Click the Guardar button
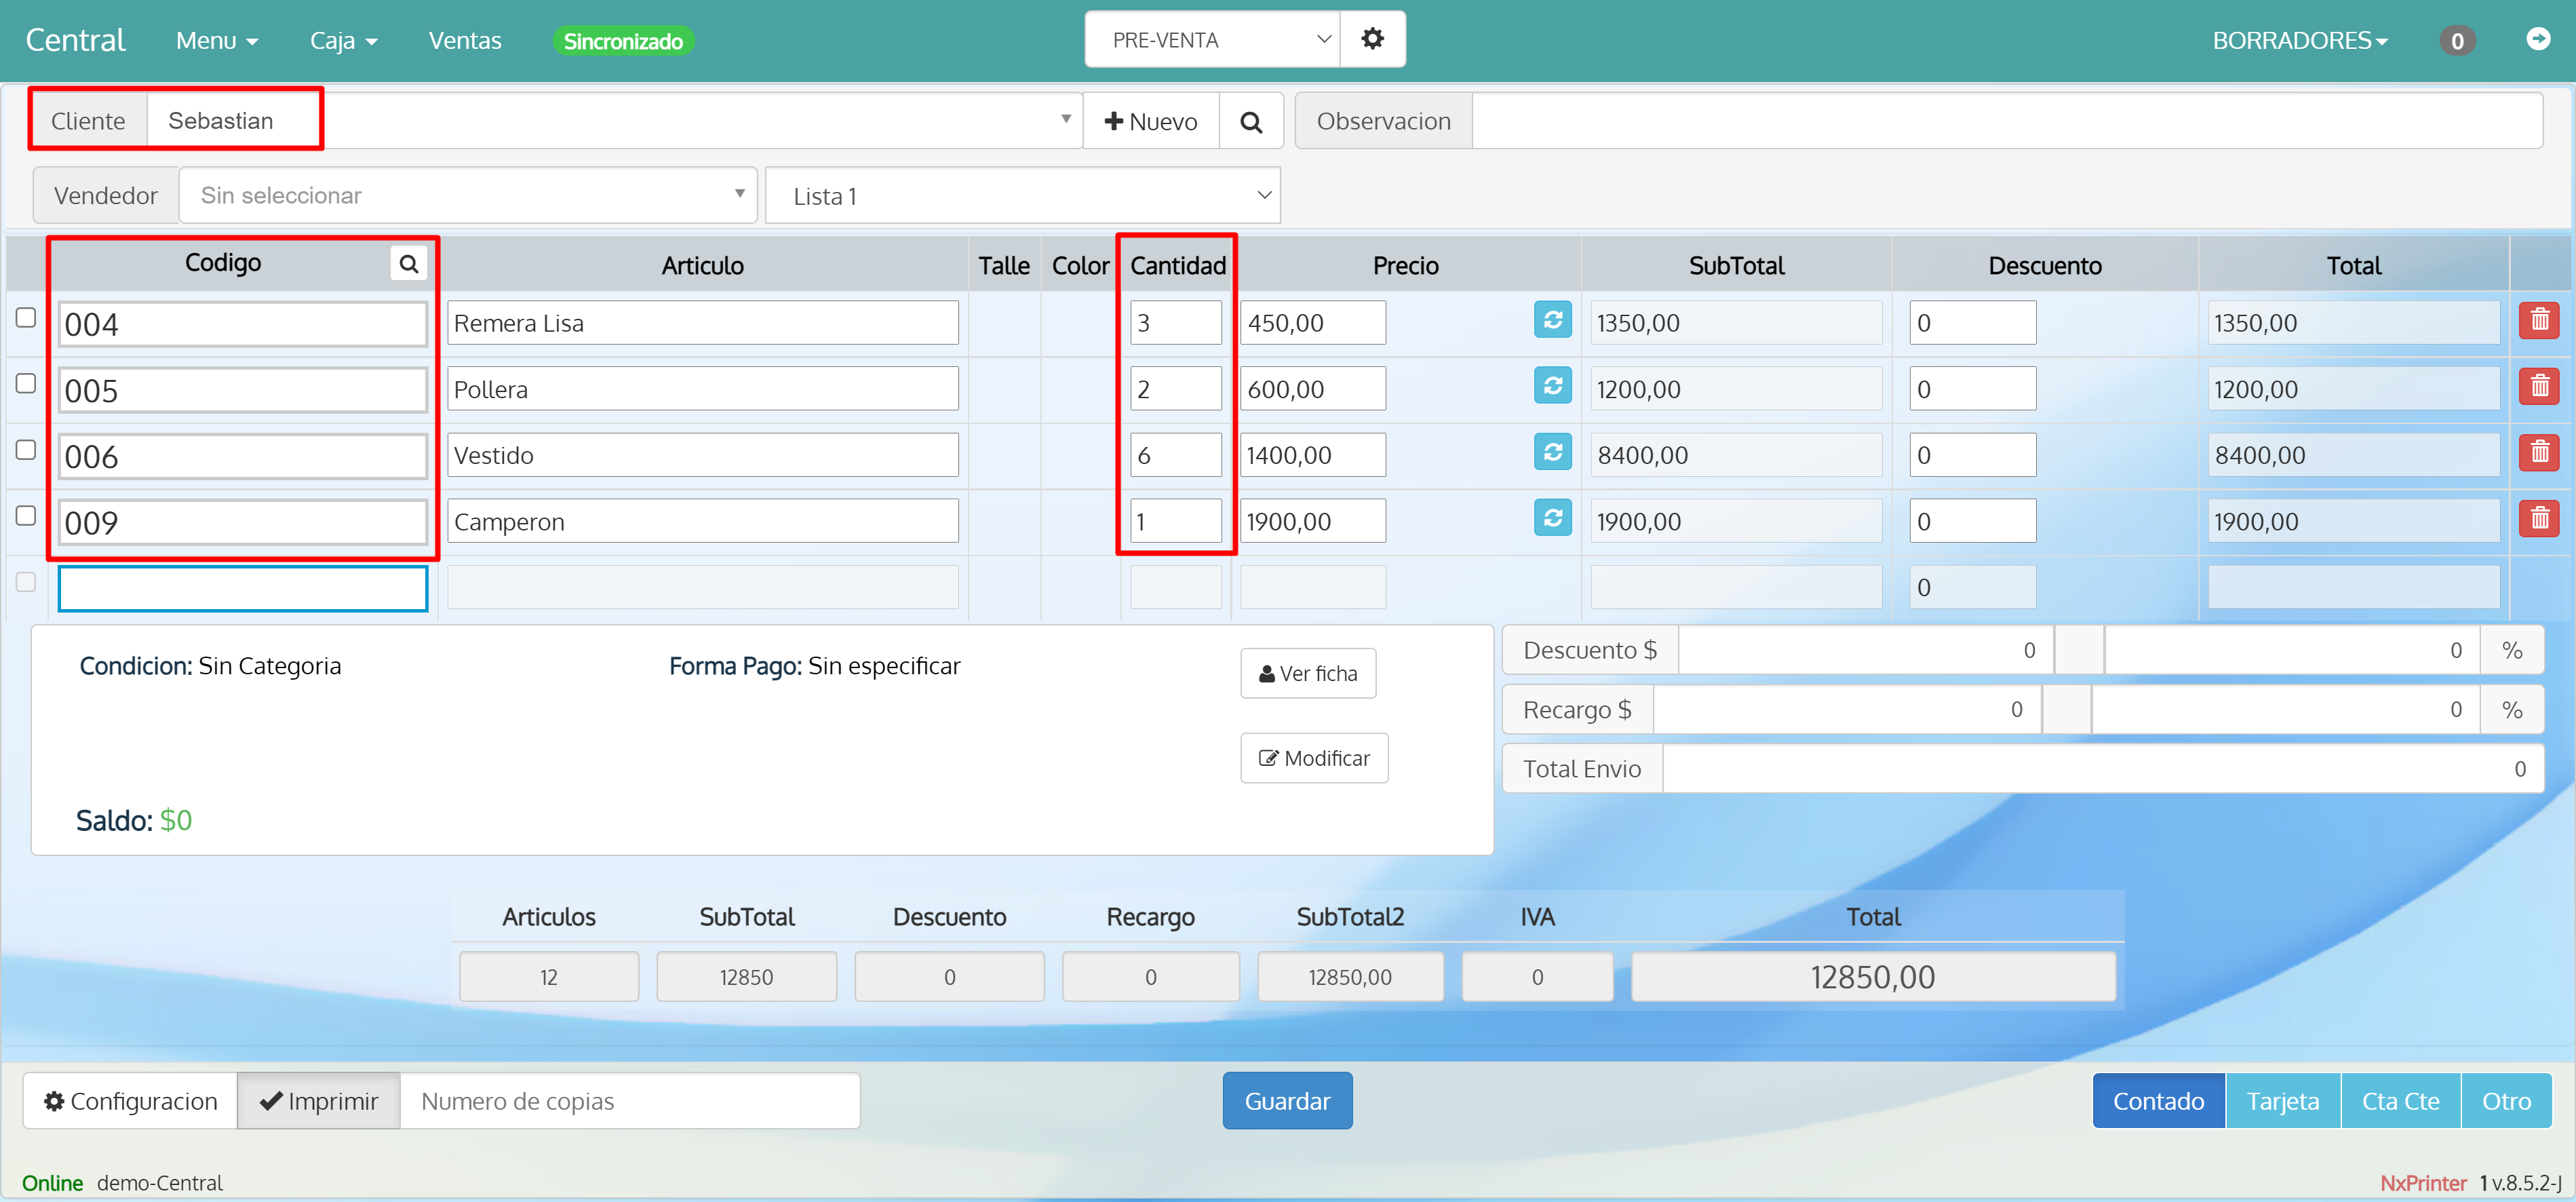Image resolution: width=2576 pixels, height=1202 pixels. click(1286, 1101)
